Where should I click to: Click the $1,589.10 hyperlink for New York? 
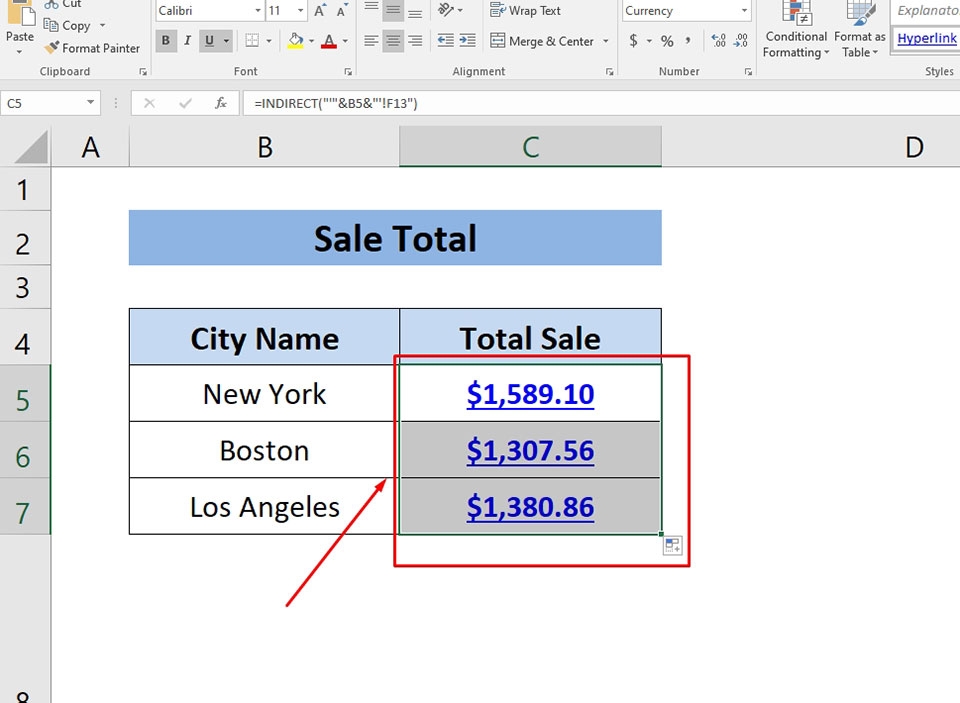(x=529, y=394)
